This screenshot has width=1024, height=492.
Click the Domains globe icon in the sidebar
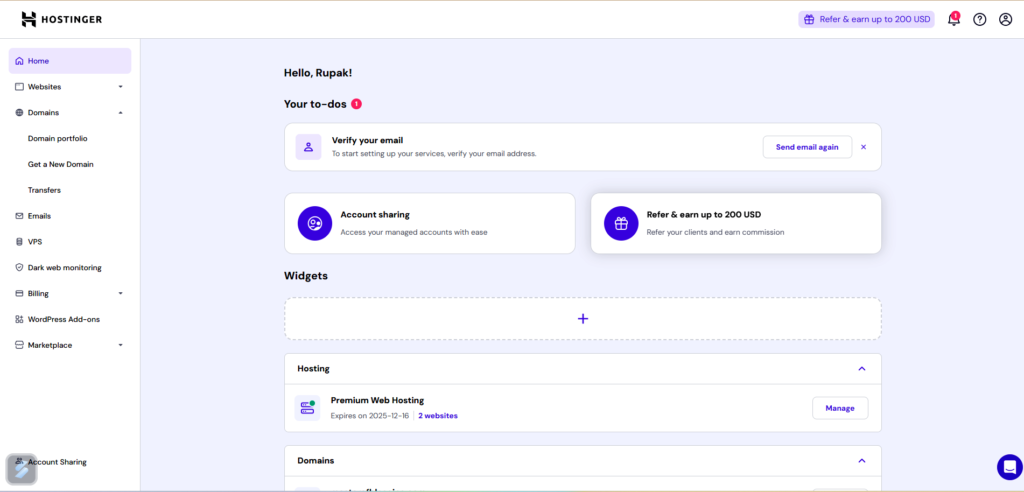19,112
